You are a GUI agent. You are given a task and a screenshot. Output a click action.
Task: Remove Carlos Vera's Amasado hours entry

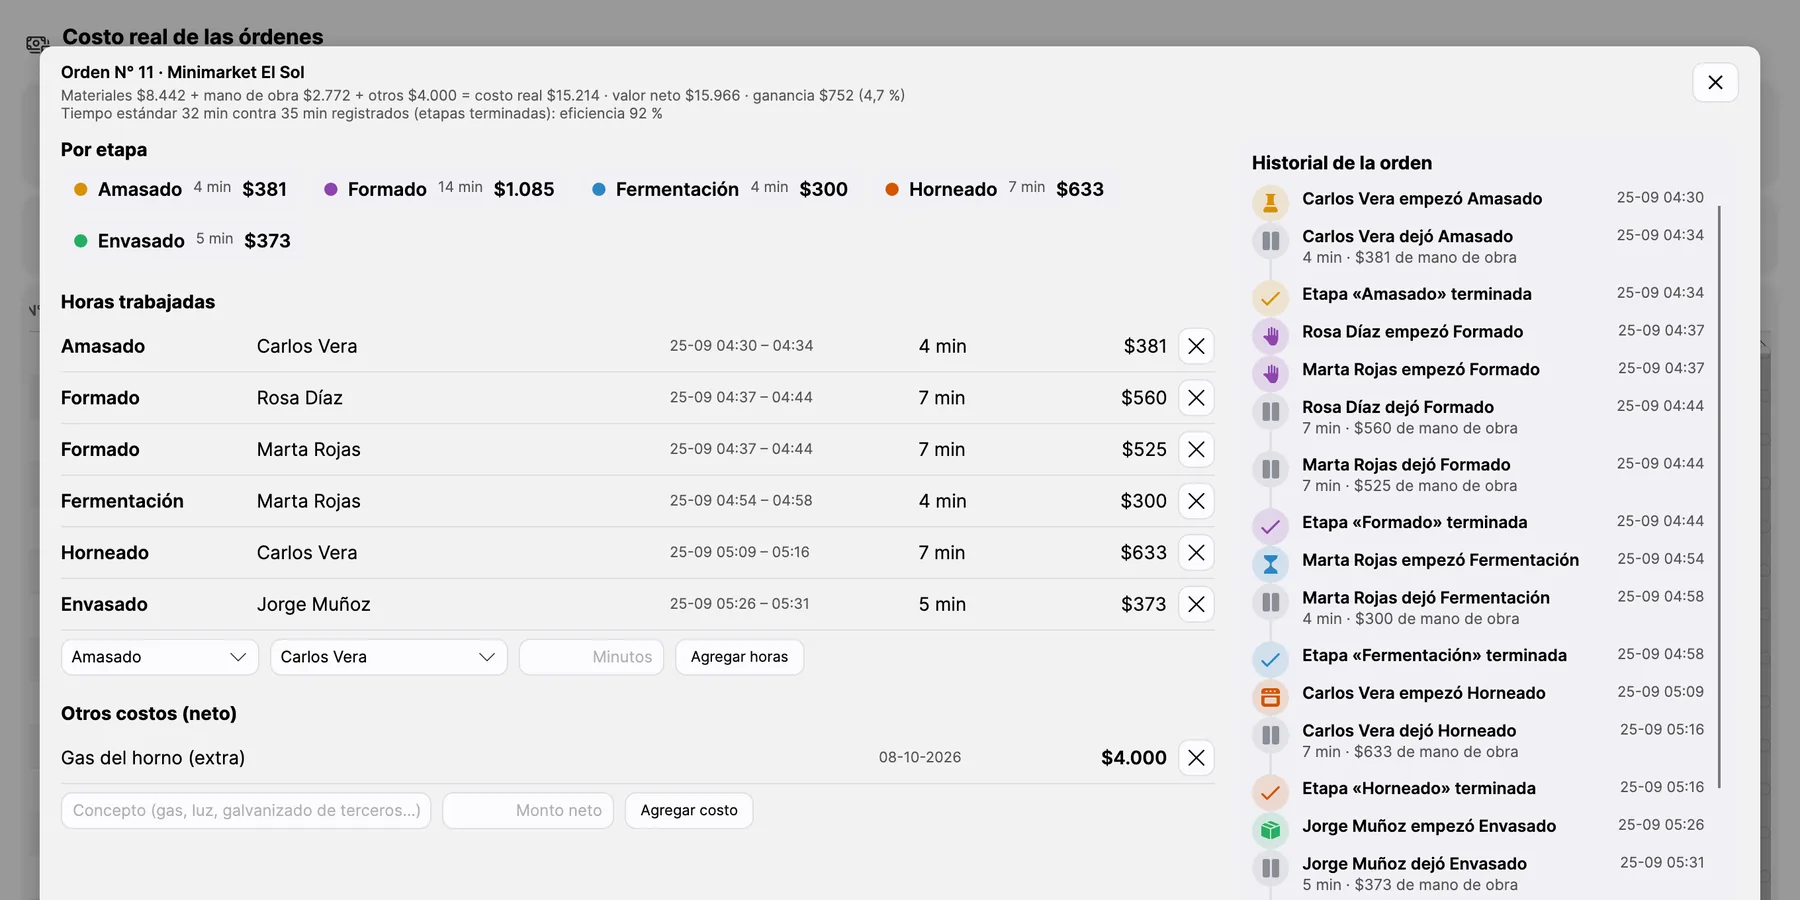(x=1196, y=346)
